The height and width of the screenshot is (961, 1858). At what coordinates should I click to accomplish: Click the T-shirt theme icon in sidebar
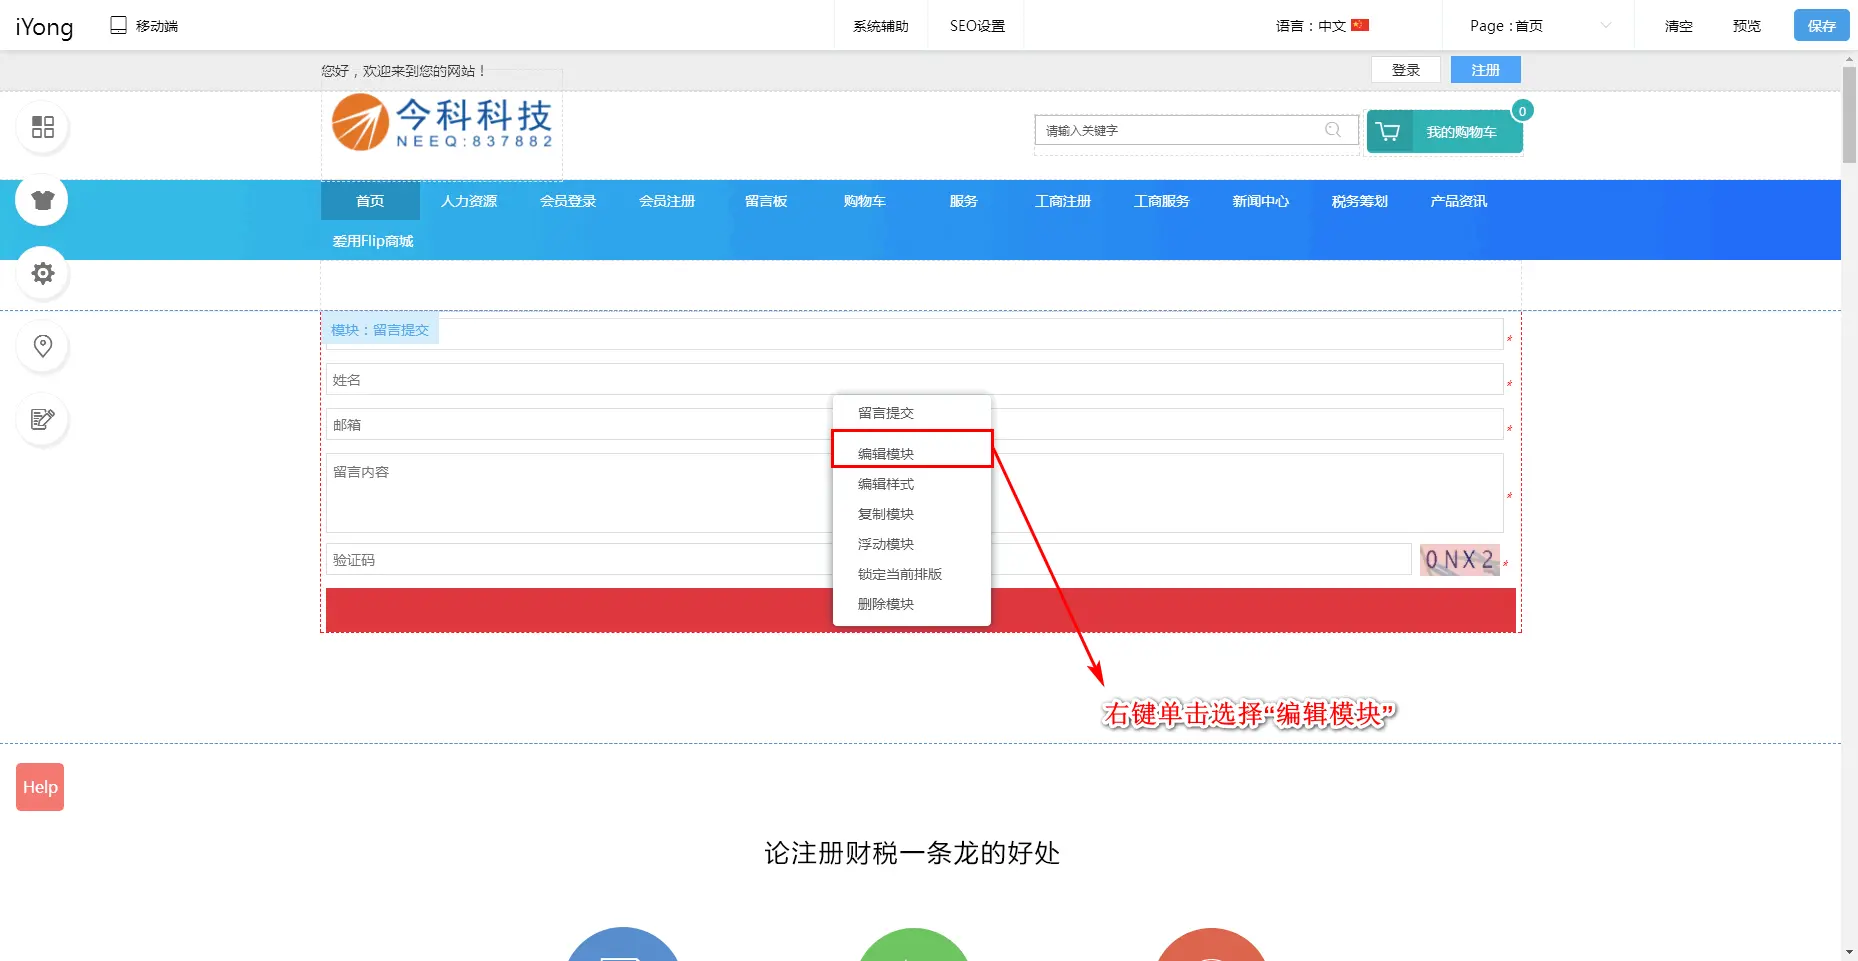pos(42,200)
